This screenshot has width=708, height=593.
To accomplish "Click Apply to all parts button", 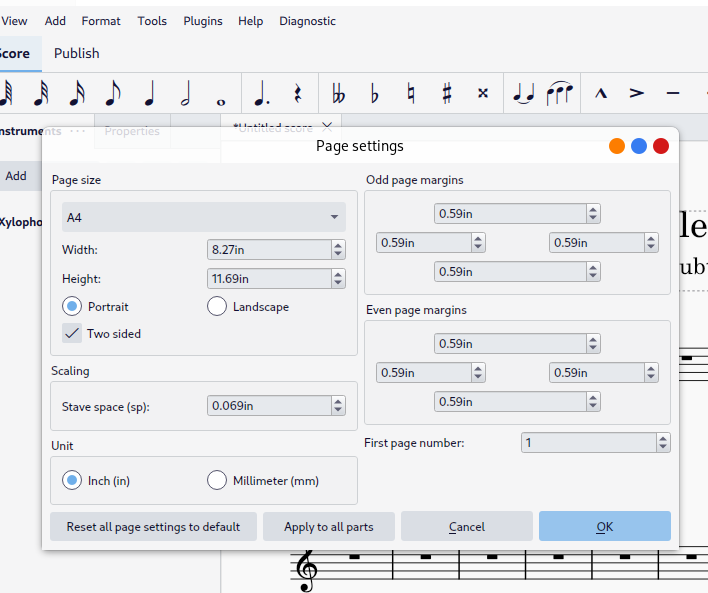I will tap(329, 527).
